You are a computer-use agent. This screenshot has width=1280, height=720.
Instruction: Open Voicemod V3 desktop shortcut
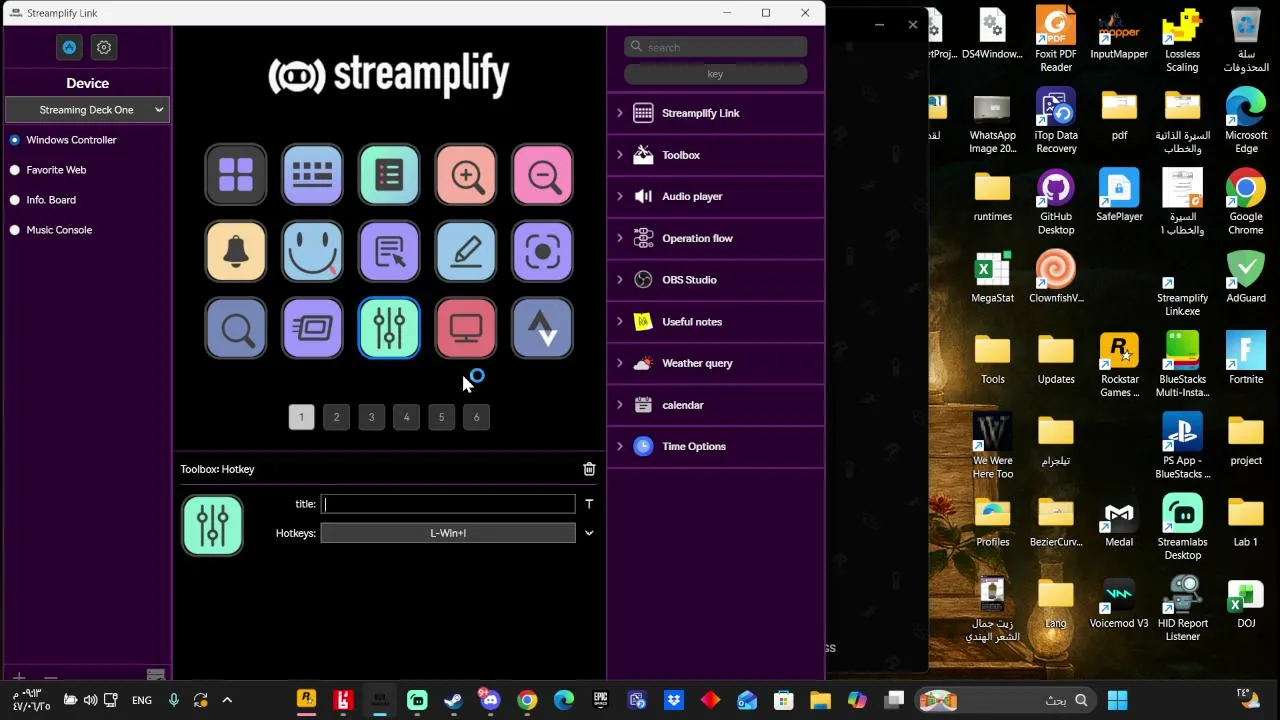click(x=1119, y=603)
